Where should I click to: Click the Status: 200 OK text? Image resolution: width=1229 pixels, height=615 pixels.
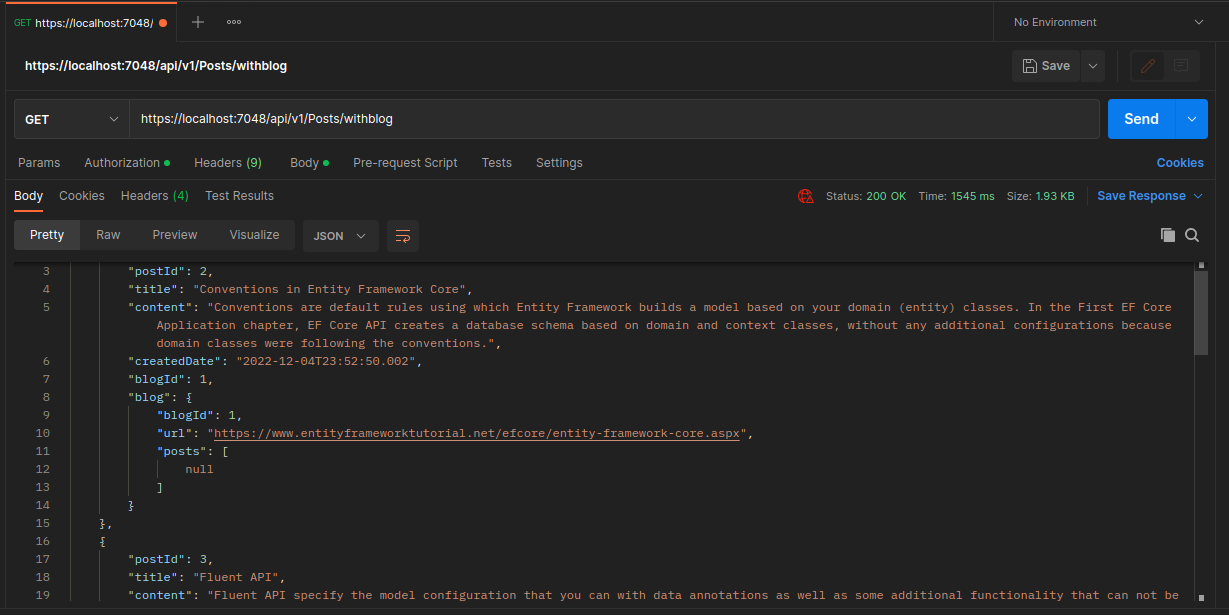coord(866,196)
